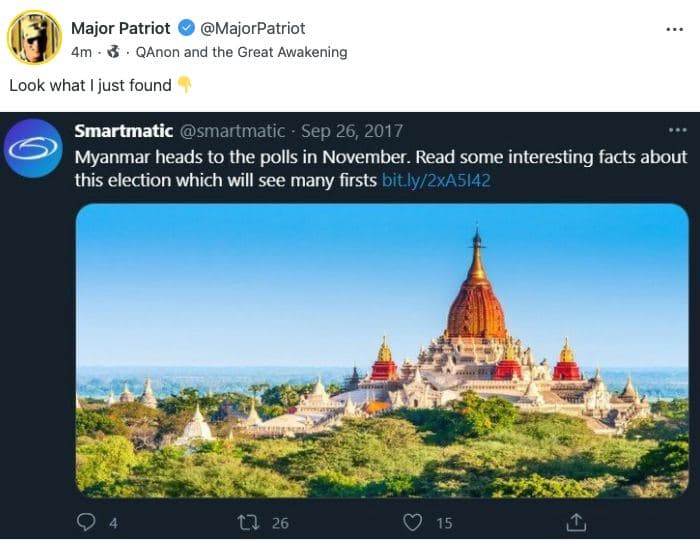Click the Major Patriot profile avatar

(x=34, y=38)
